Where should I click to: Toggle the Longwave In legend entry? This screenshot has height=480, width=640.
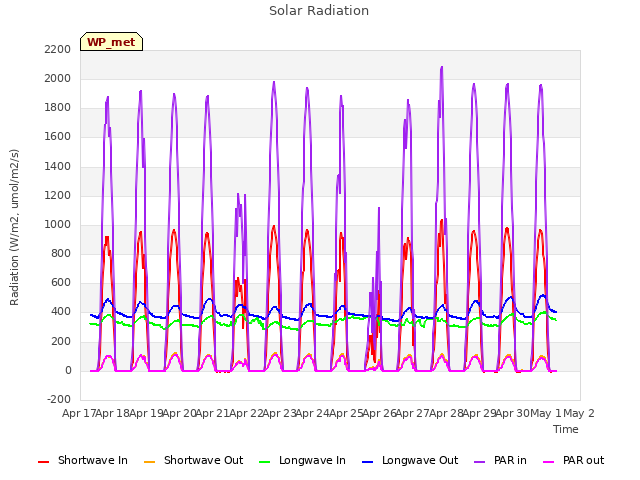tap(302, 460)
